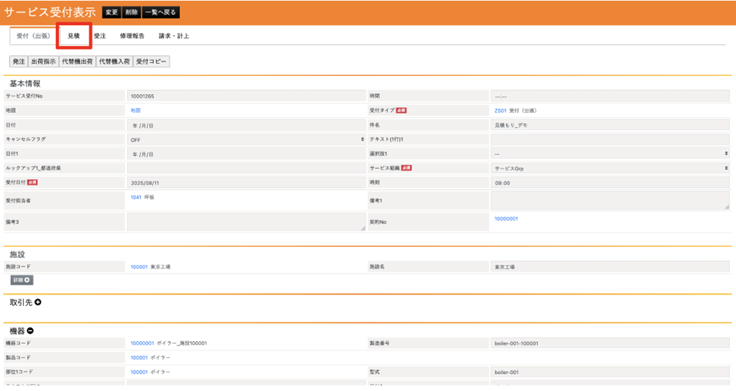Click the 備考3 text area
736x391 pixels.
[246, 222]
